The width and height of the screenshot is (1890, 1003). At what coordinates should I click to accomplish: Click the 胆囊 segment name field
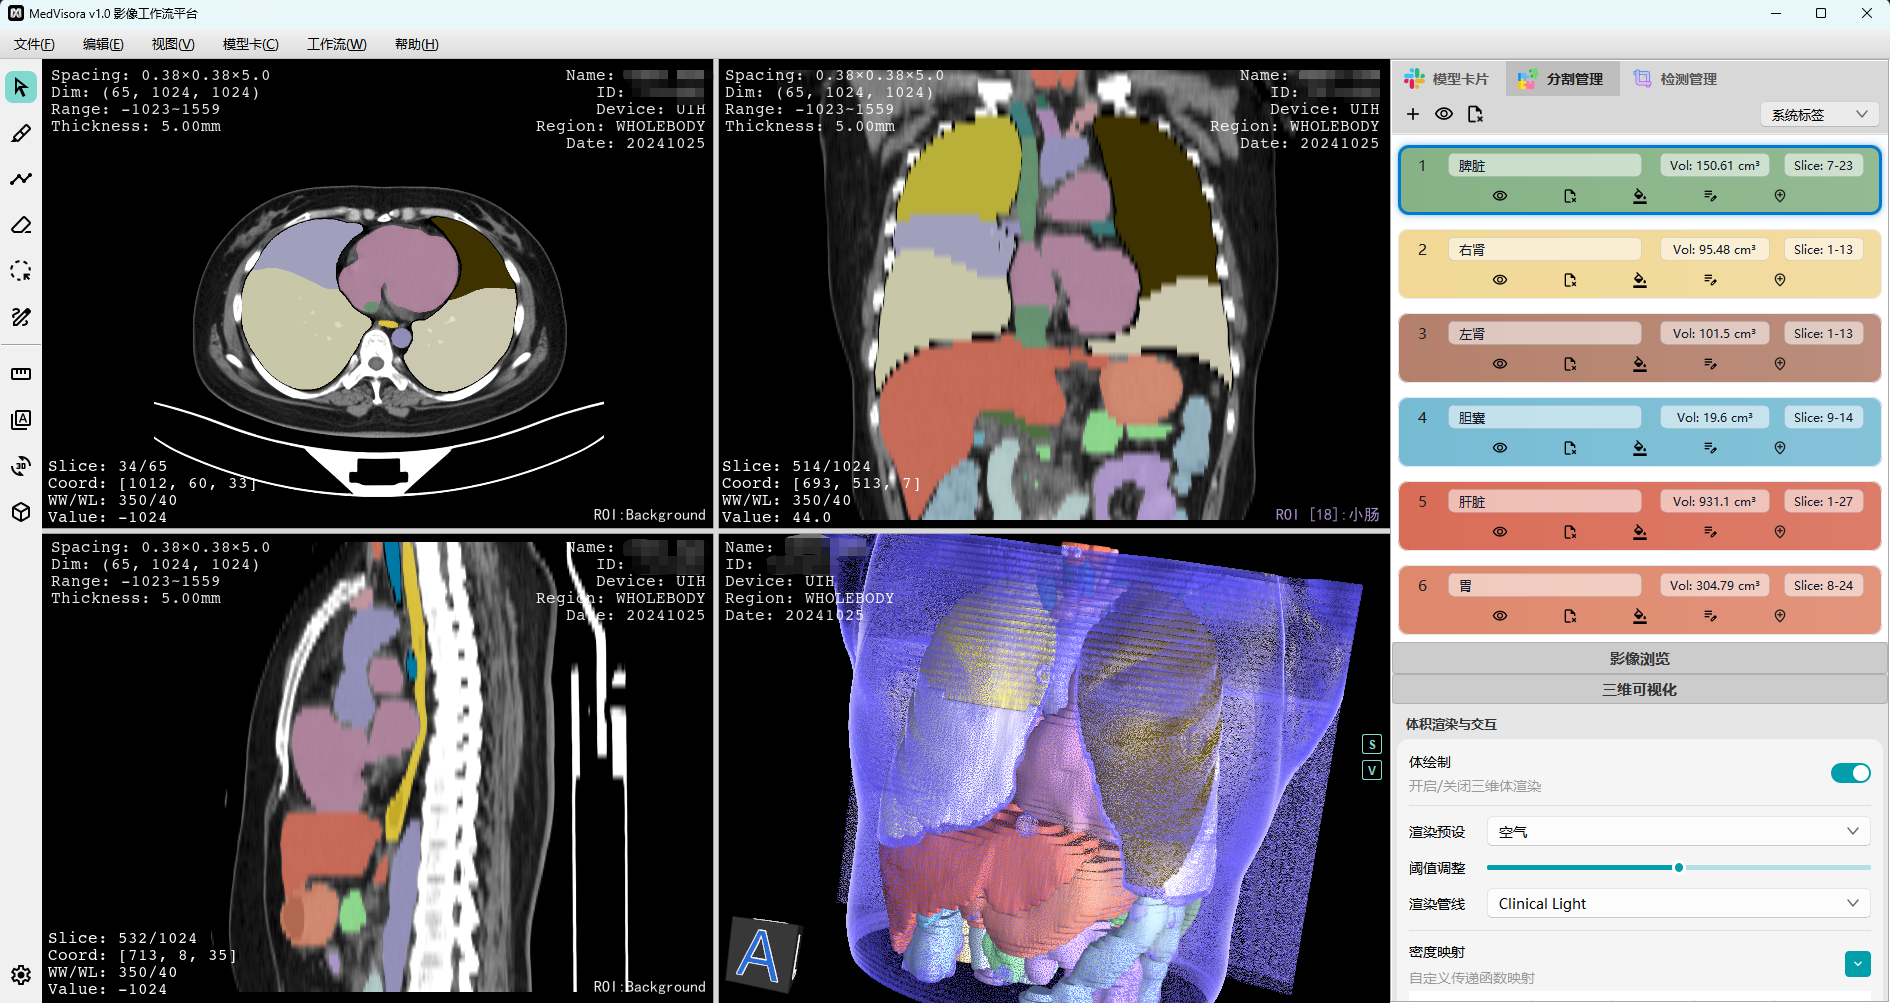pyautogui.click(x=1545, y=418)
